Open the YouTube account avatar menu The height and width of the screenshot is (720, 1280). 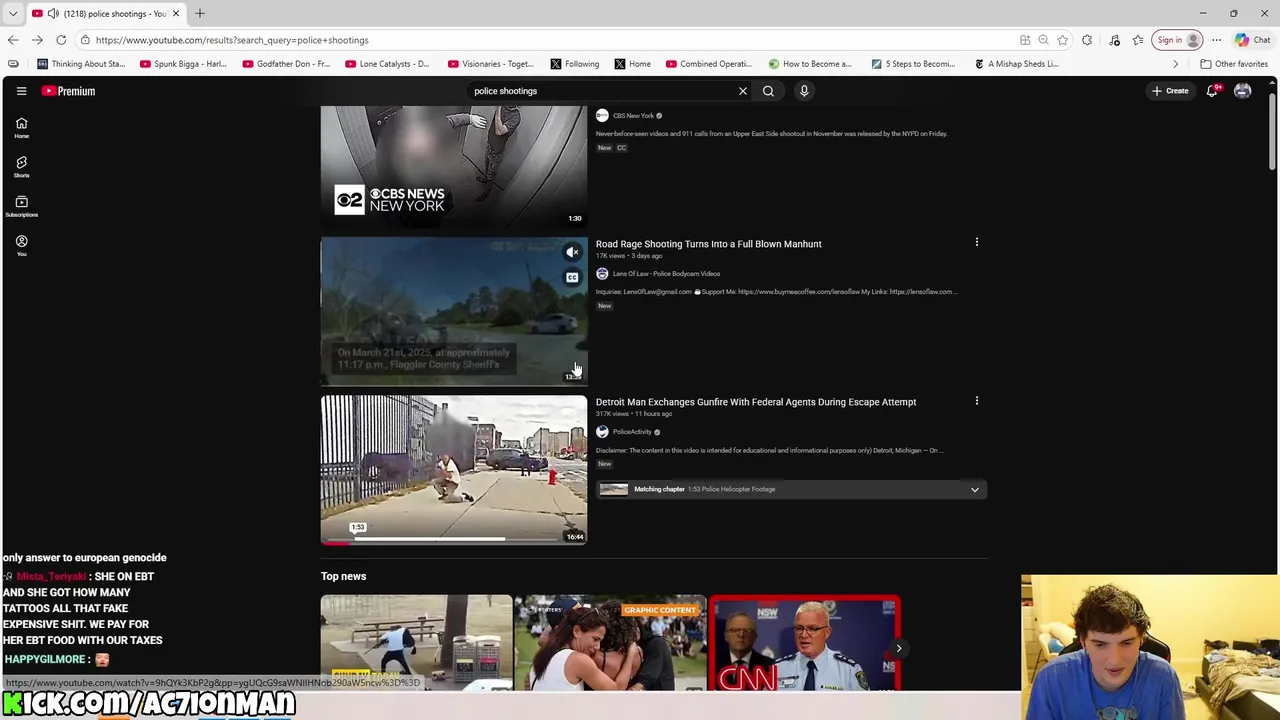click(x=1242, y=91)
